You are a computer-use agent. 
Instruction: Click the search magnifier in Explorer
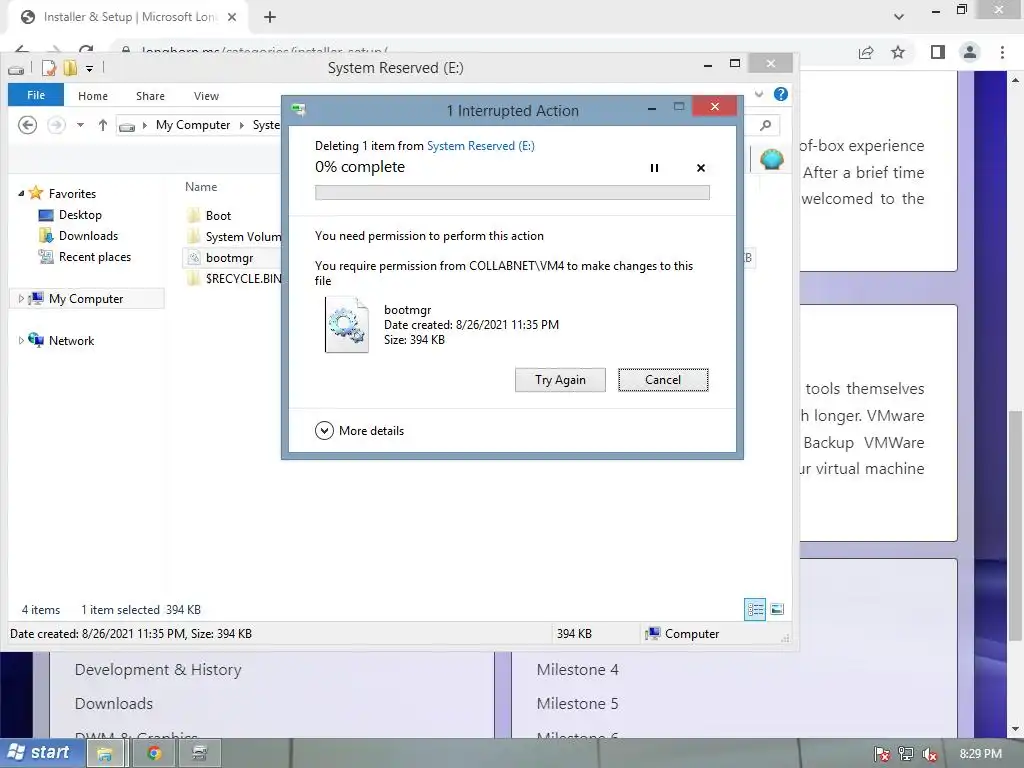(765, 125)
